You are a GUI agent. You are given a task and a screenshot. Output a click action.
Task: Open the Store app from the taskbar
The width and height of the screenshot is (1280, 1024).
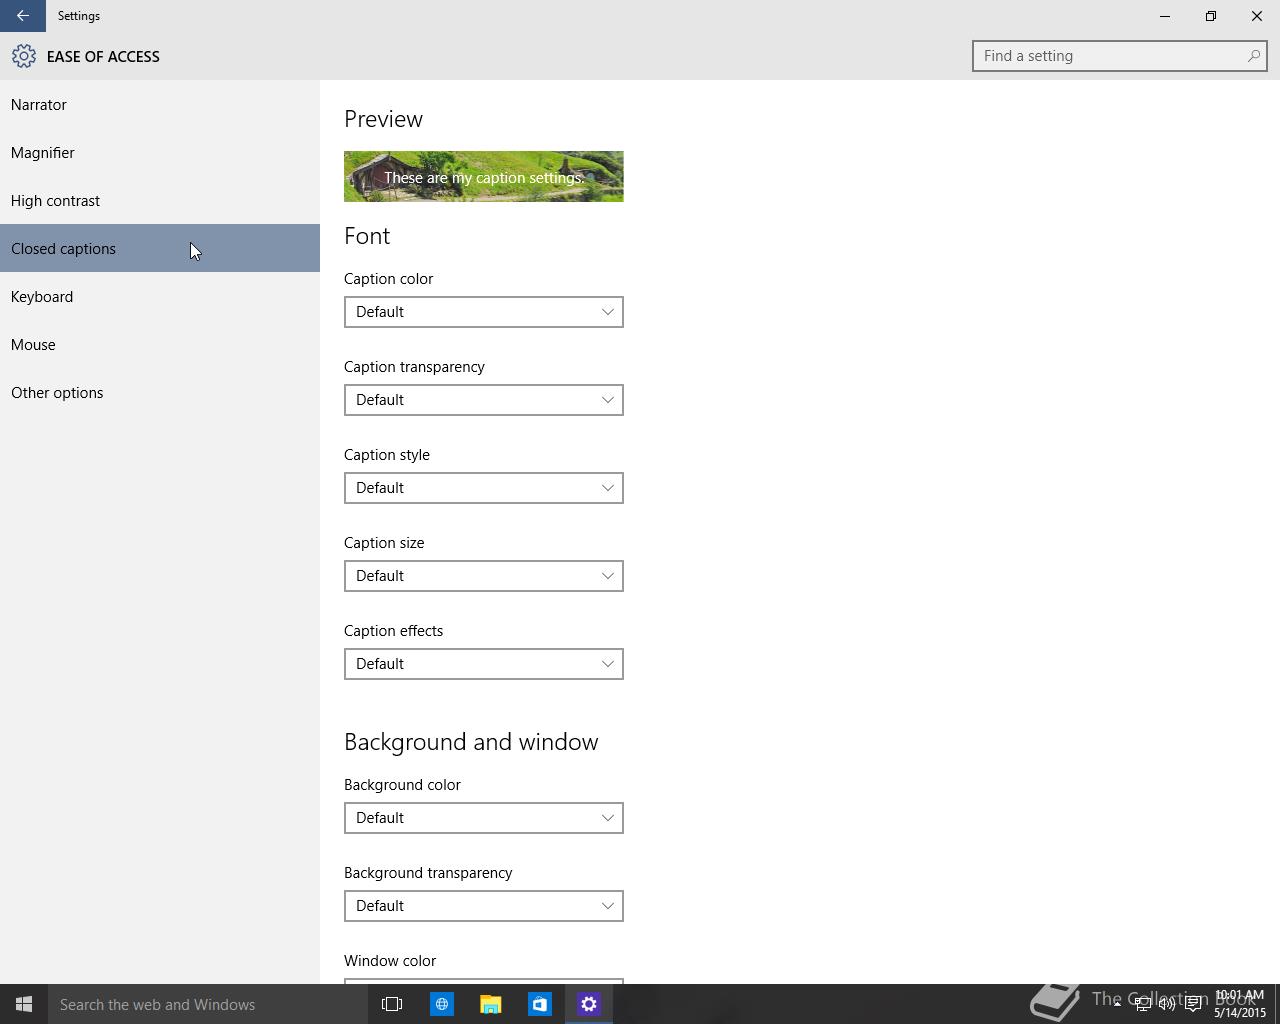click(539, 1004)
